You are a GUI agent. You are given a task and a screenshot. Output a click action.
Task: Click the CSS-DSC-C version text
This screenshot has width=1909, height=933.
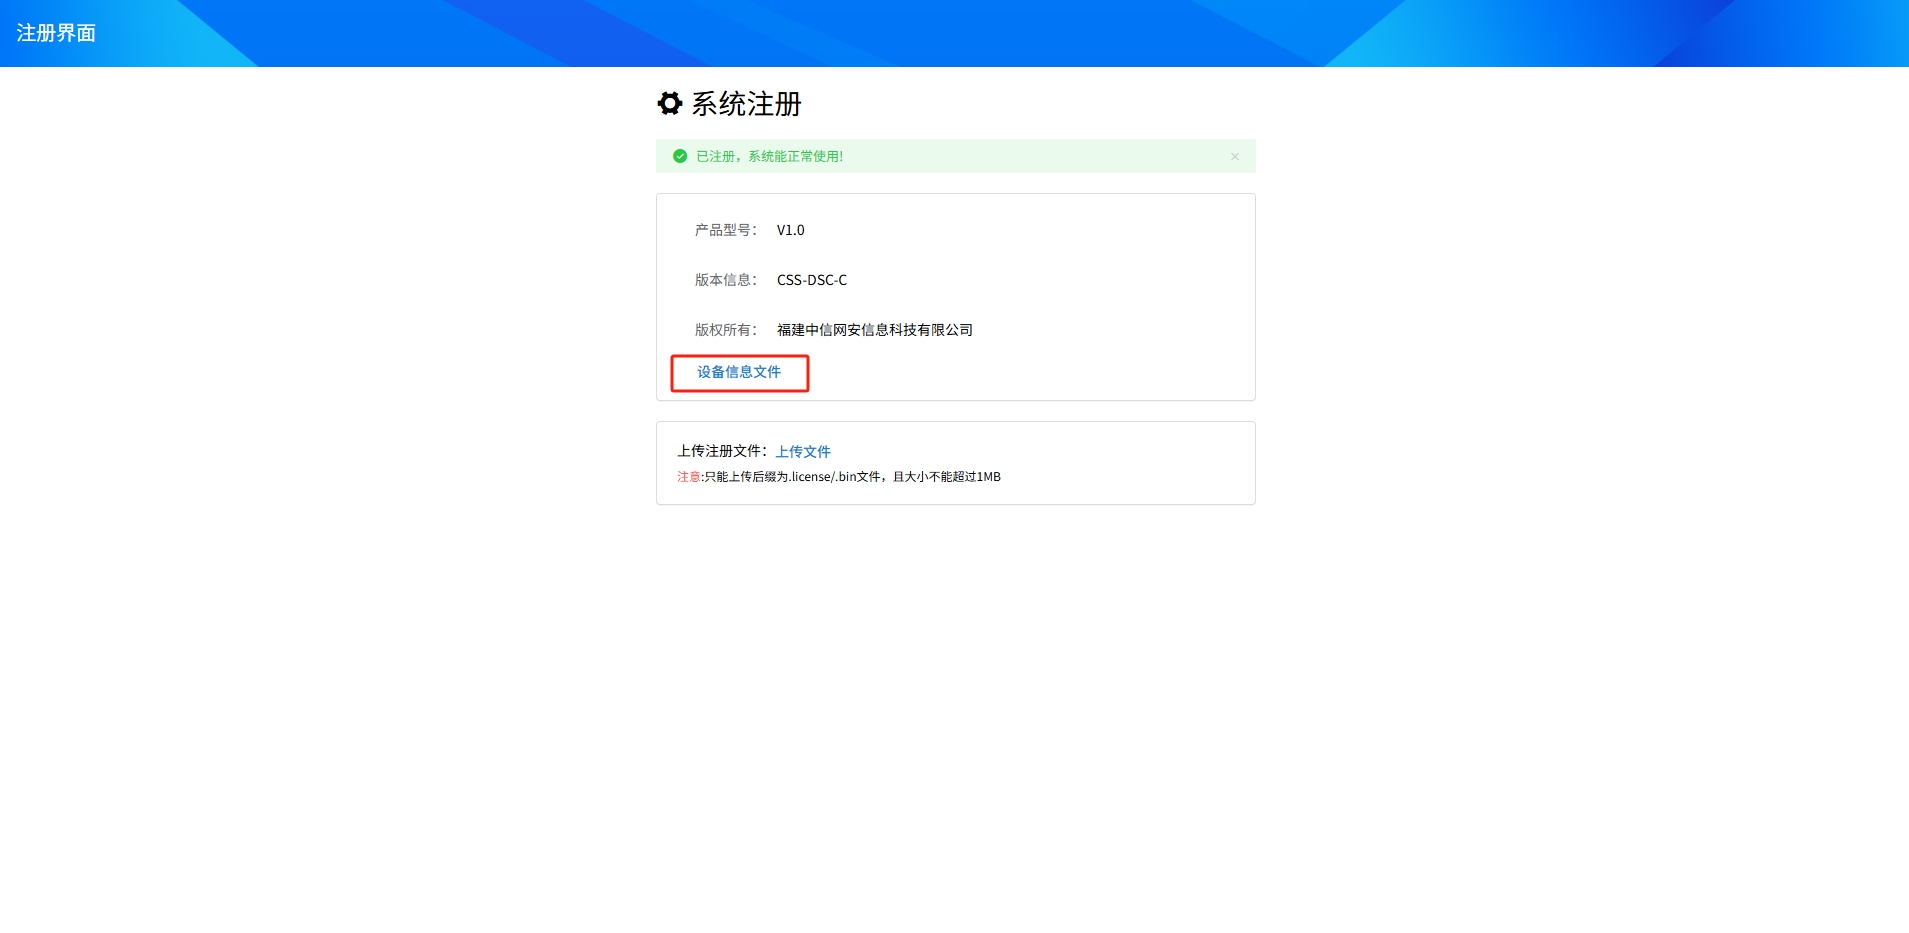click(811, 280)
